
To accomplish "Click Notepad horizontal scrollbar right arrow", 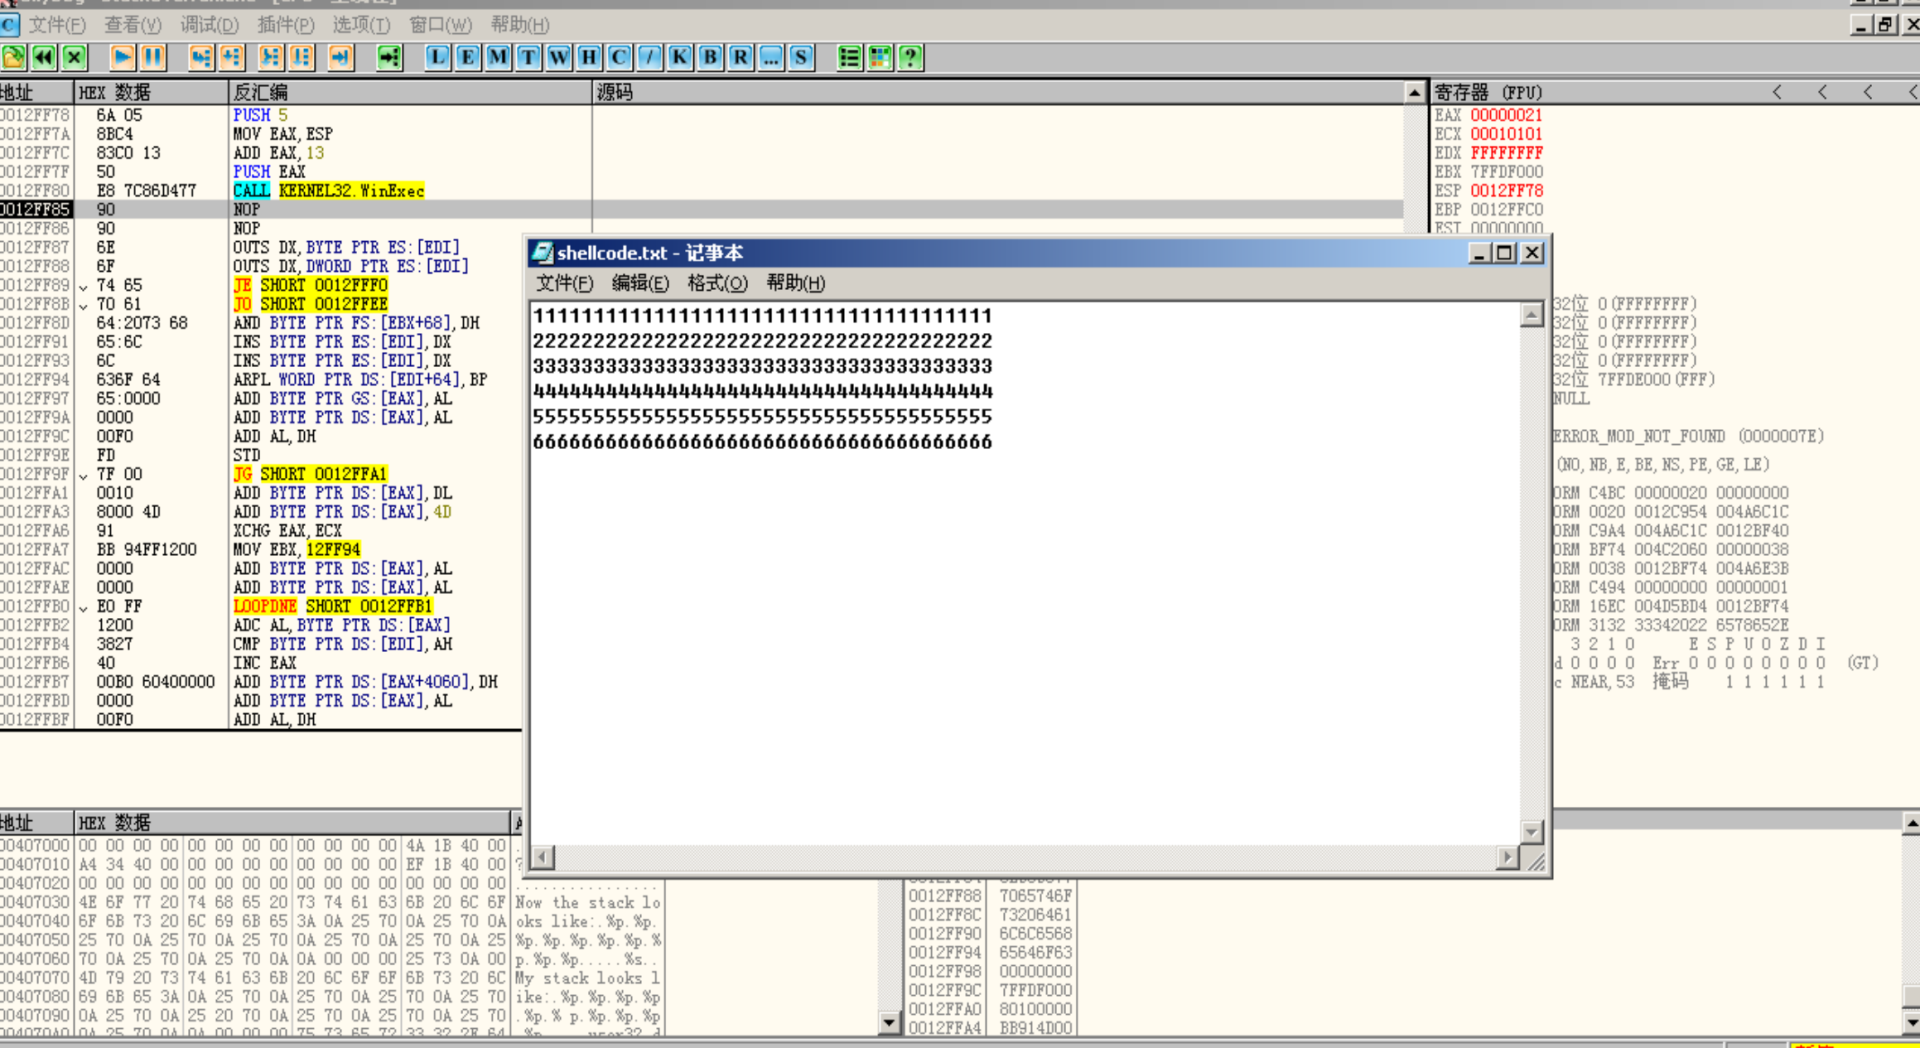I will click(1507, 857).
